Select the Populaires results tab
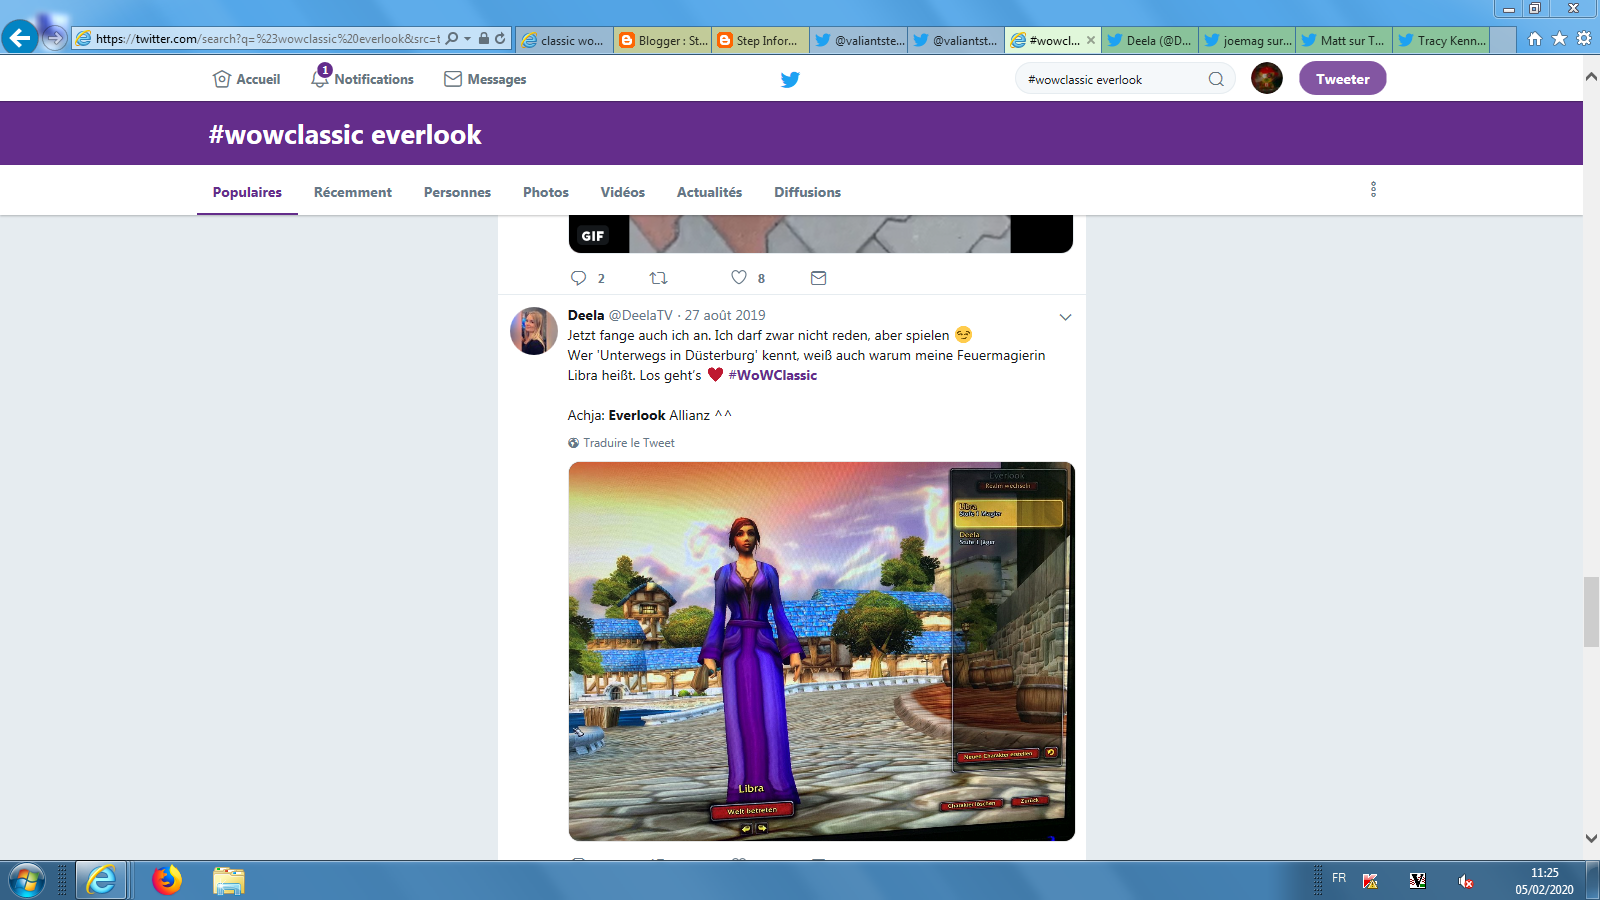The width and height of the screenshot is (1600, 900). click(x=247, y=192)
